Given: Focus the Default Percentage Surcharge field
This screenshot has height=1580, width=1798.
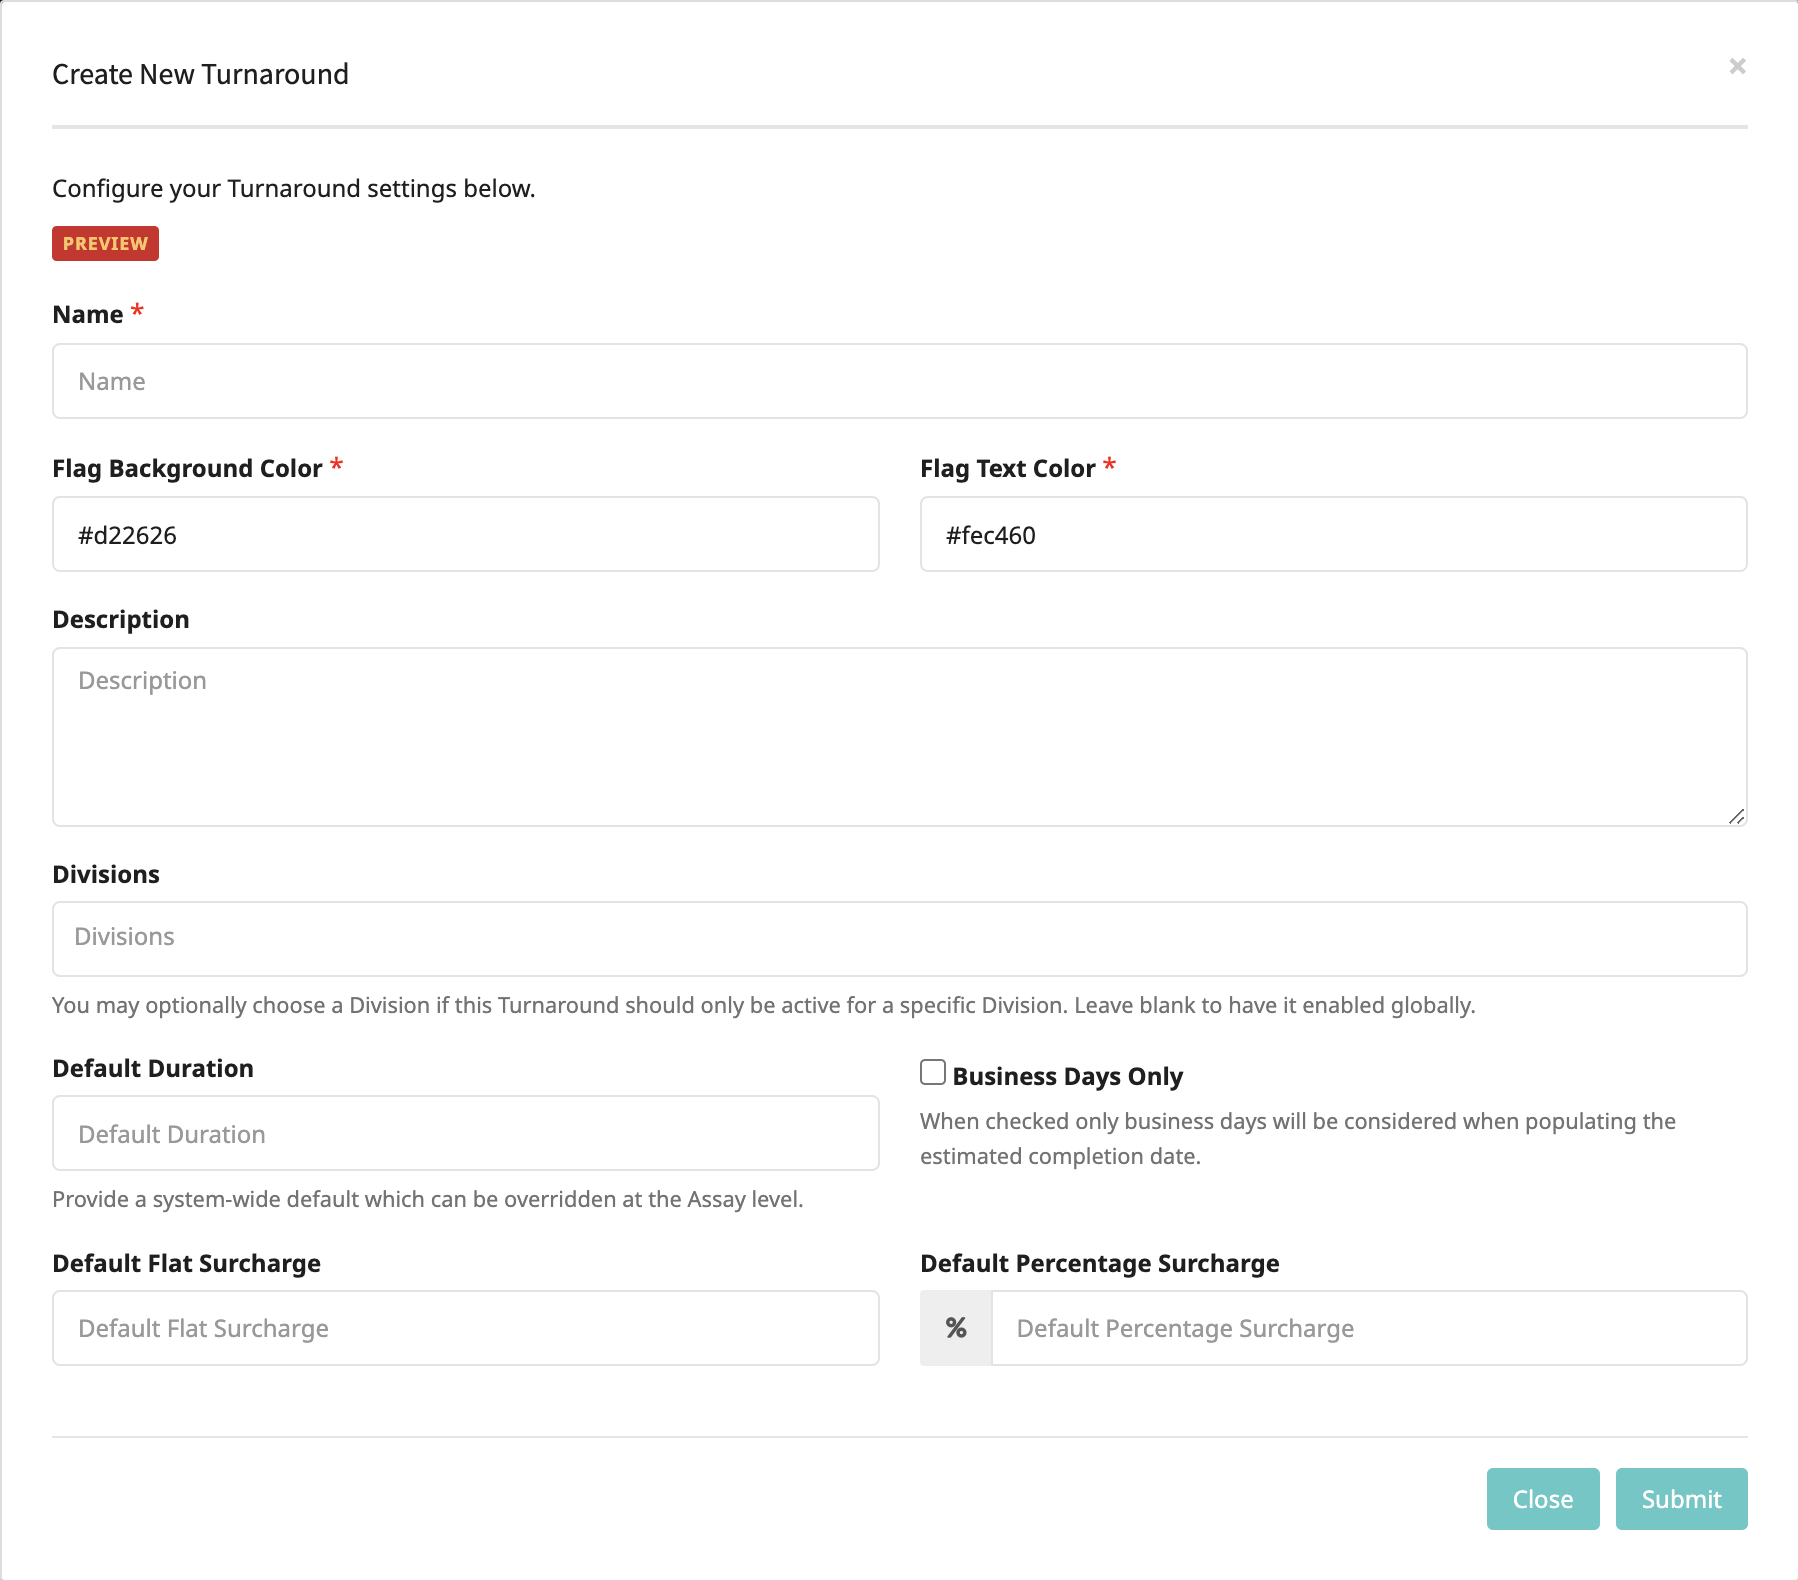Looking at the screenshot, I should [1369, 1328].
